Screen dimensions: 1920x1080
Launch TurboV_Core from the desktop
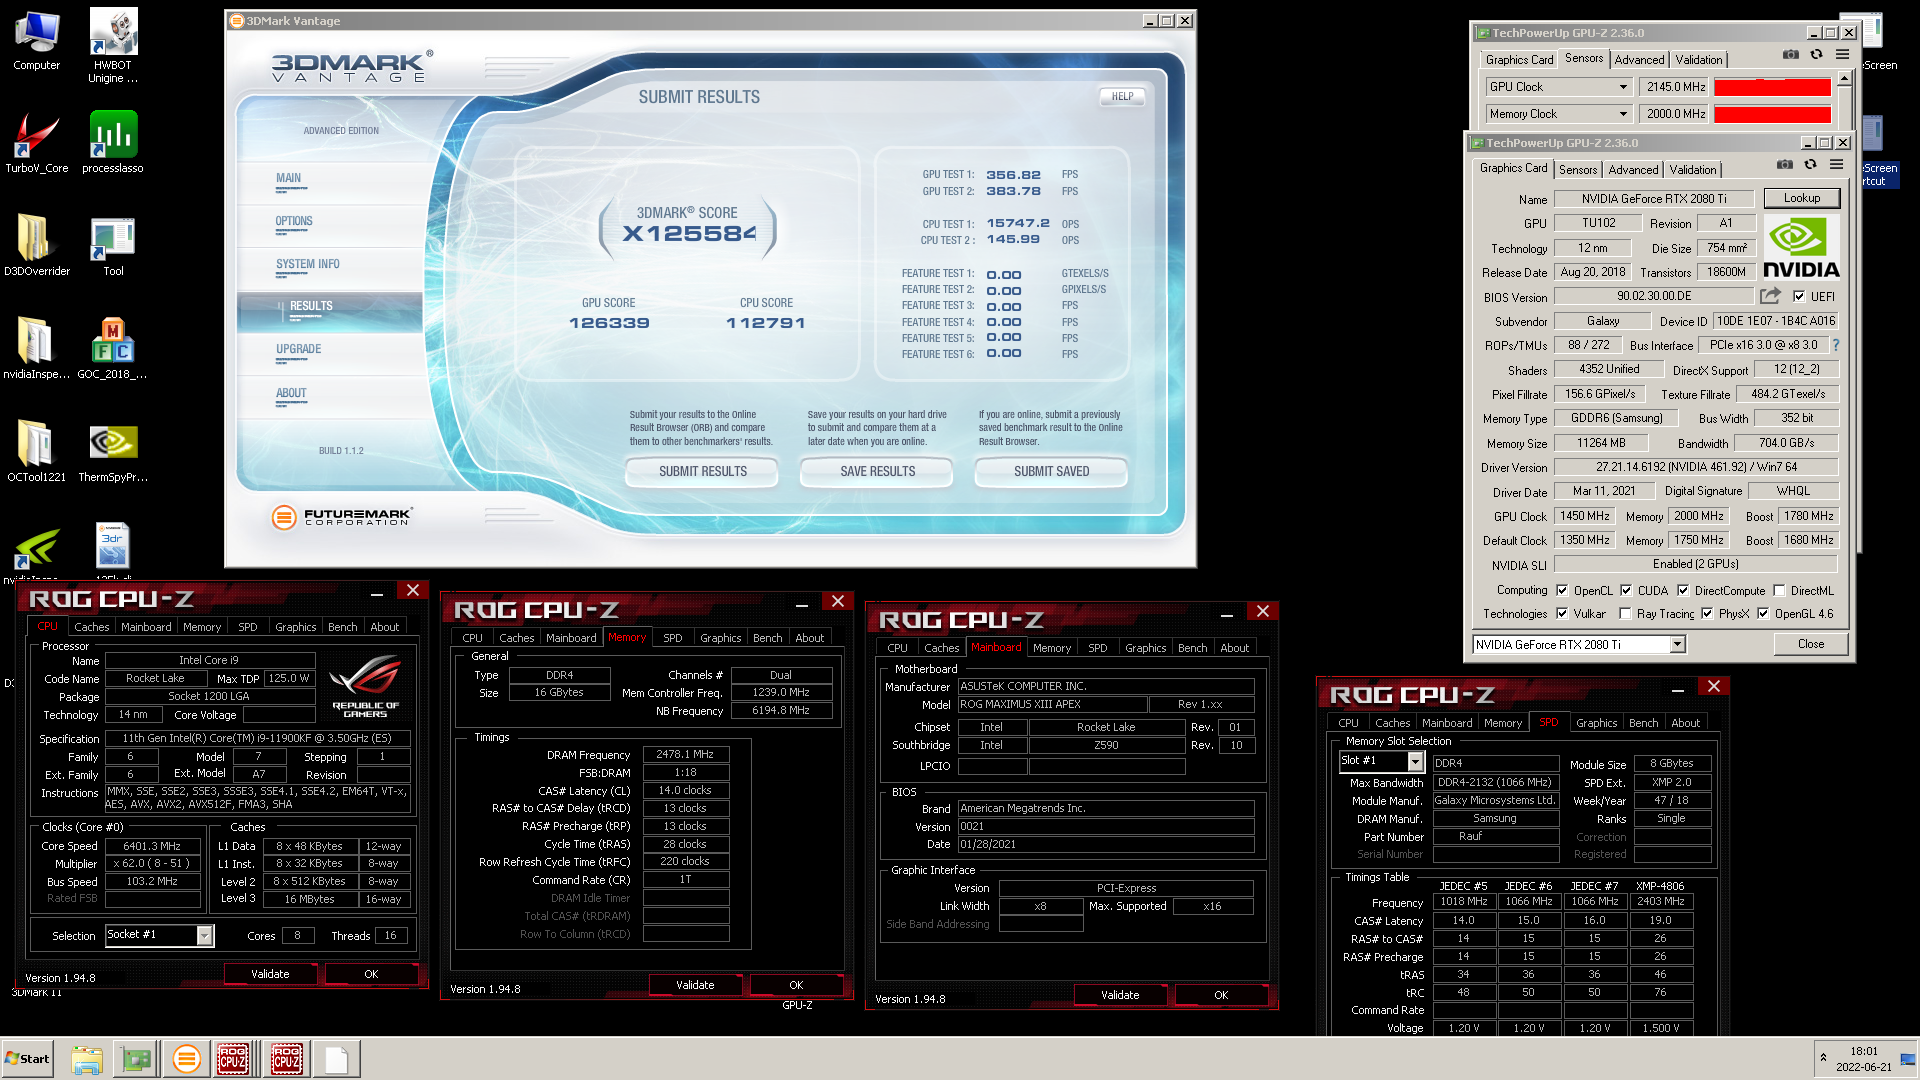pyautogui.click(x=37, y=142)
